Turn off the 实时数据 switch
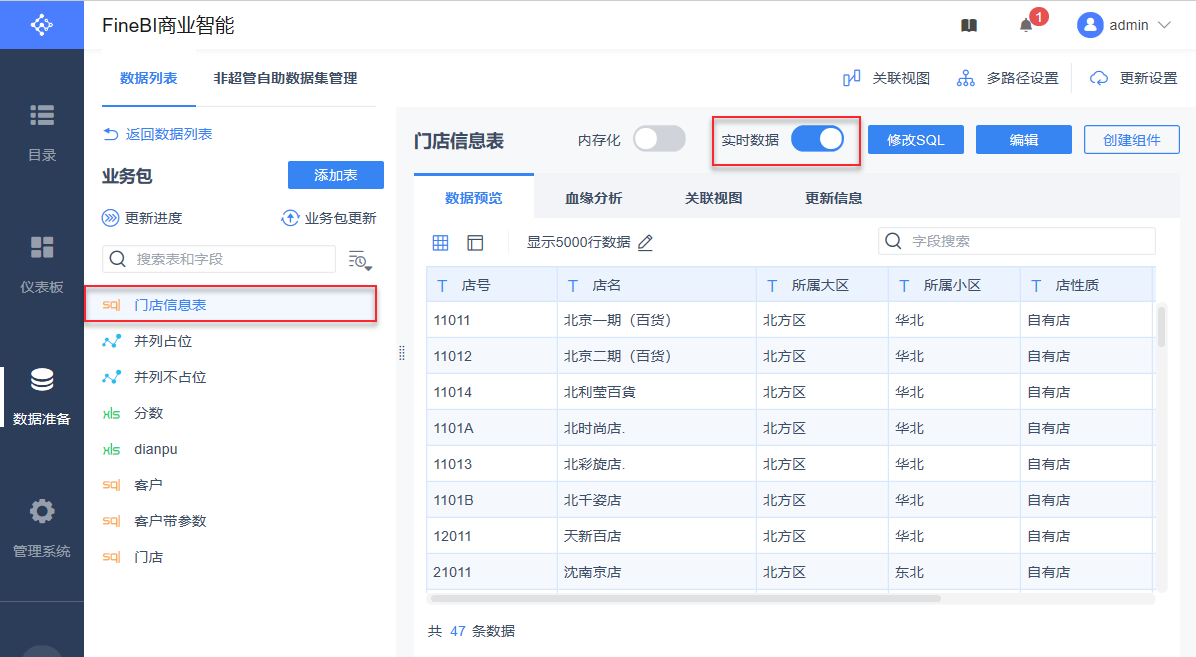 [817, 140]
